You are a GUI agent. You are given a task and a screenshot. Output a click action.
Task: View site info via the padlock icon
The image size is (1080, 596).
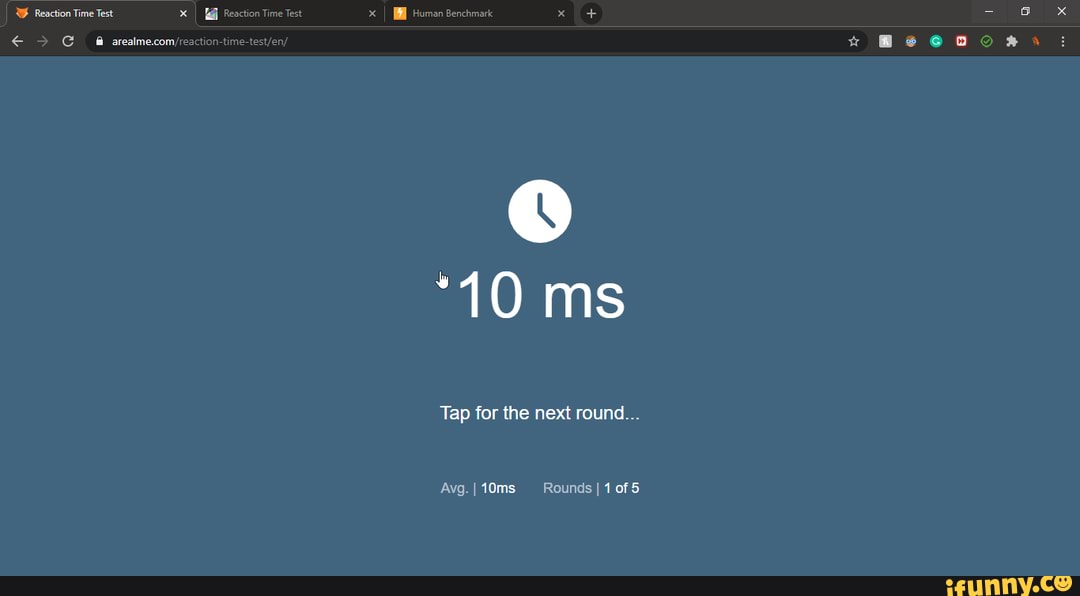(100, 41)
